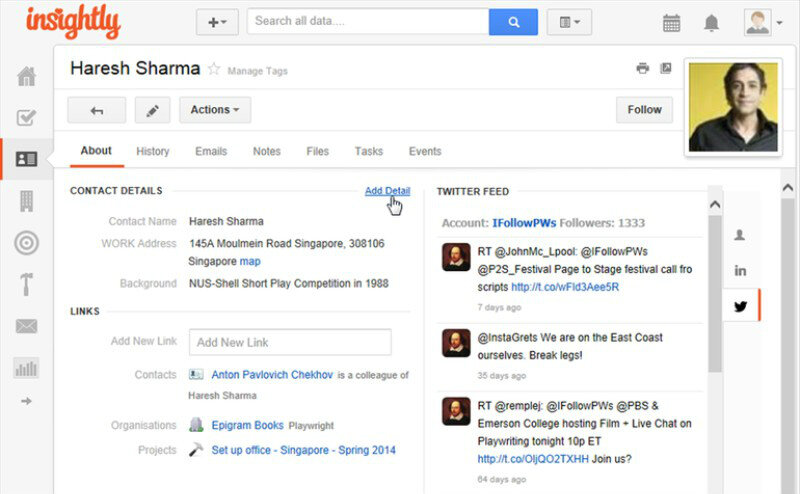
Task: Click the Add New Link input field
Action: [290, 342]
